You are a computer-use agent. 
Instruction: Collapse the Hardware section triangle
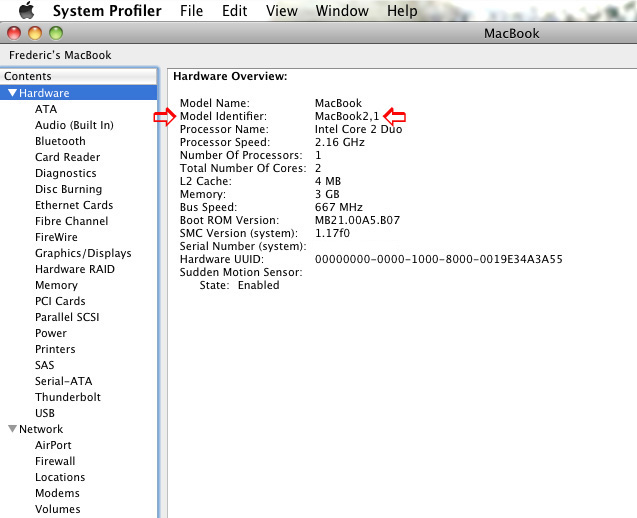[13, 93]
